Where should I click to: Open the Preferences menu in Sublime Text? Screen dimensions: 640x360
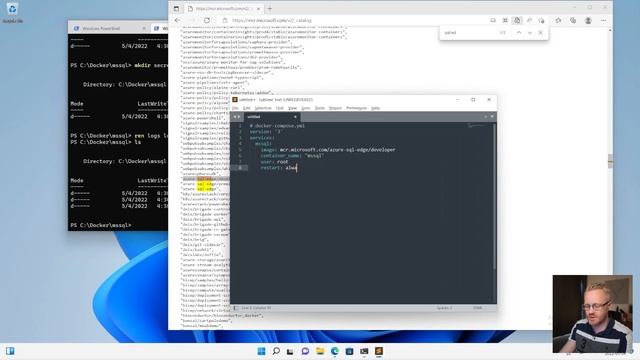[x=356, y=108]
